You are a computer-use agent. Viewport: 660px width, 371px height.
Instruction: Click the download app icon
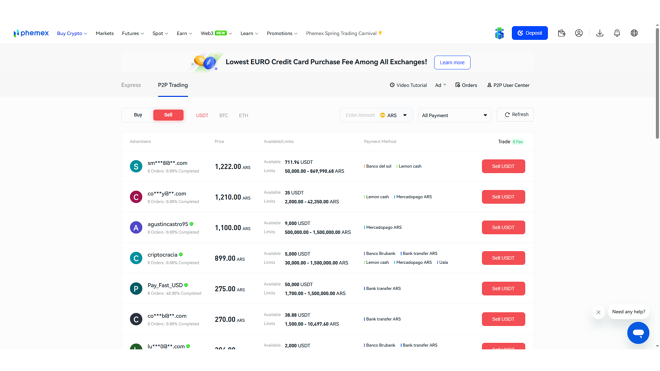(x=600, y=33)
